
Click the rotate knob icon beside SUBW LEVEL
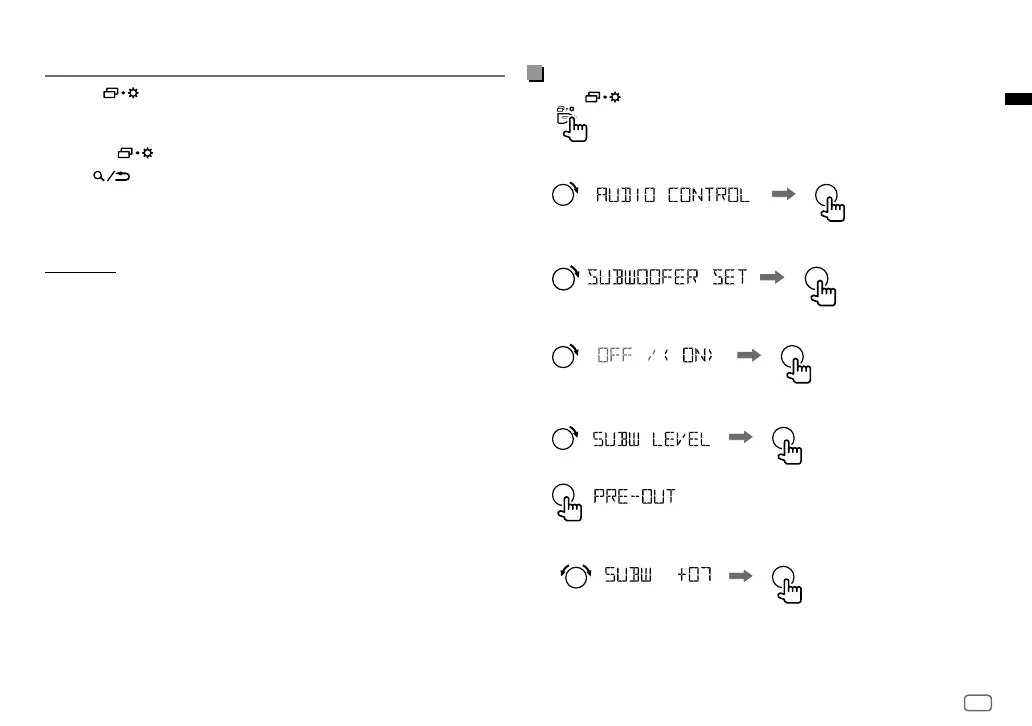565,438
